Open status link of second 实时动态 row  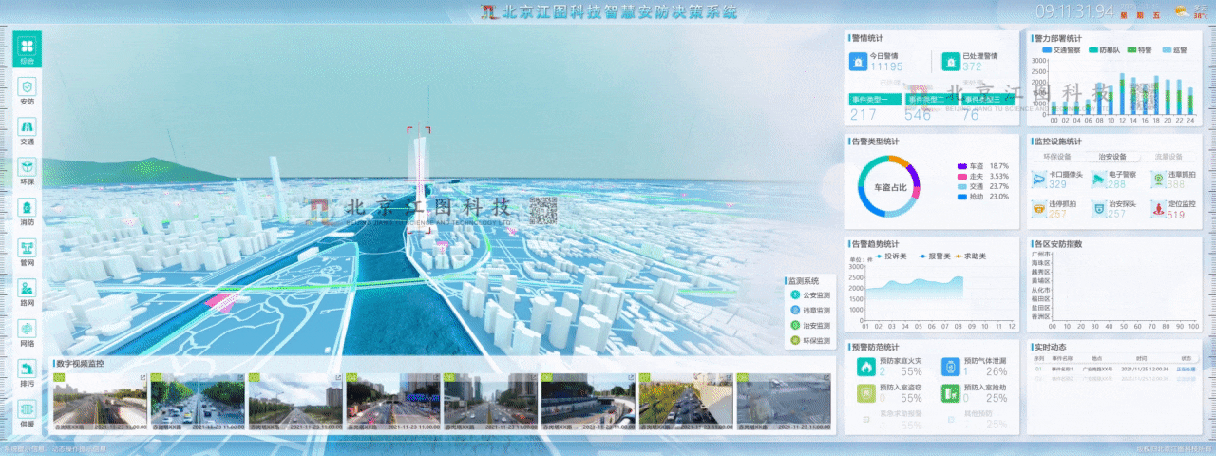click(1186, 379)
